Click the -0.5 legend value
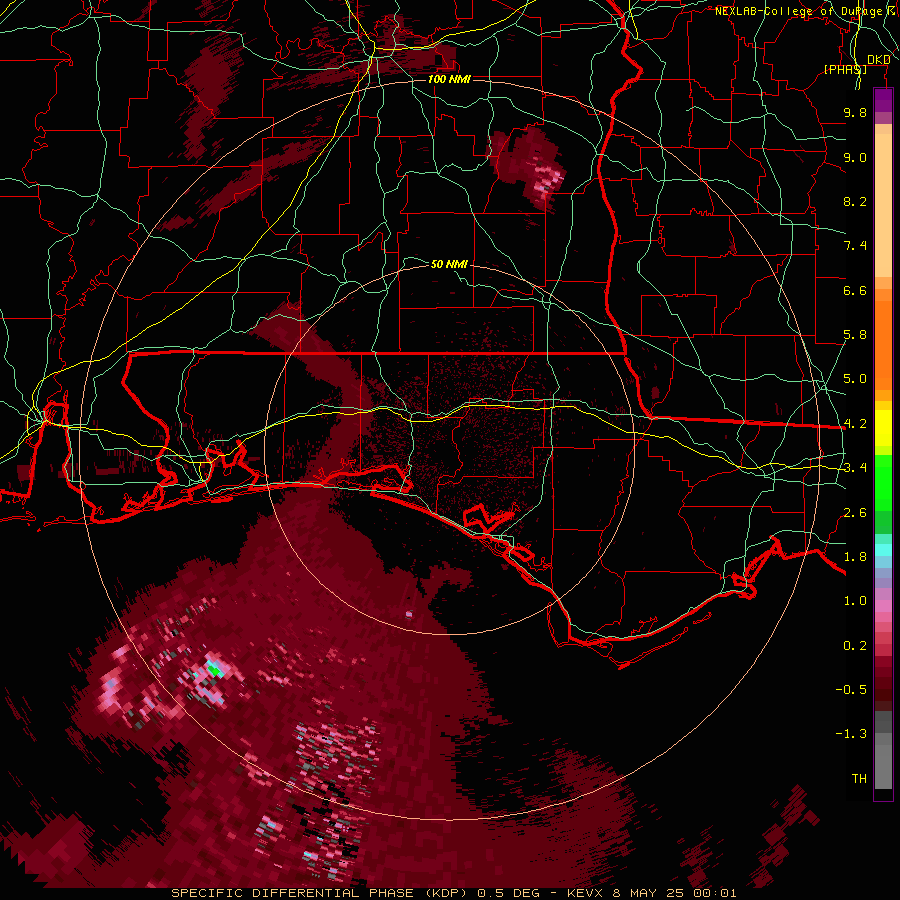Viewport: 900px width, 900px height. click(x=851, y=690)
